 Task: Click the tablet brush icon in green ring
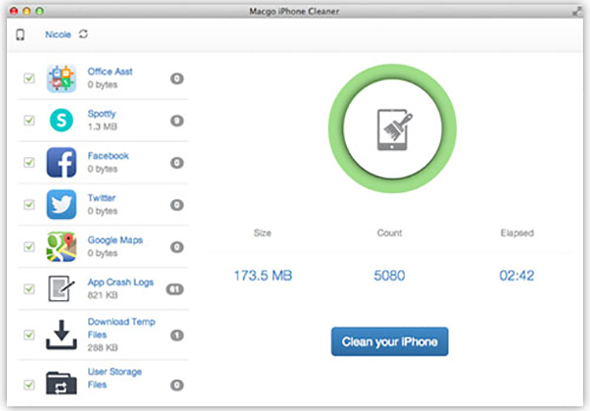coord(395,130)
